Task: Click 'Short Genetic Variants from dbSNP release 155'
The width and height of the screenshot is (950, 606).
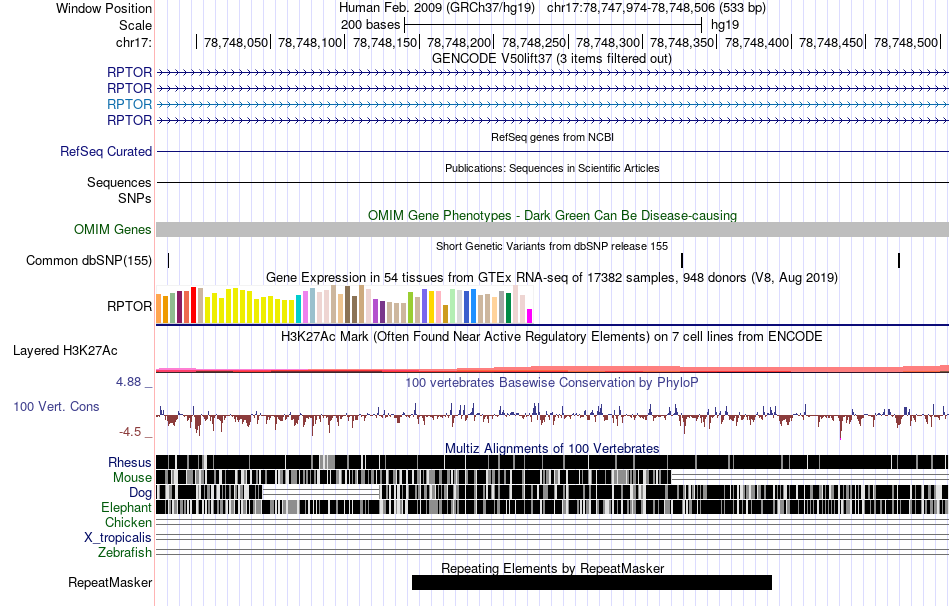Action: pyautogui.click(x=552, y=246)
